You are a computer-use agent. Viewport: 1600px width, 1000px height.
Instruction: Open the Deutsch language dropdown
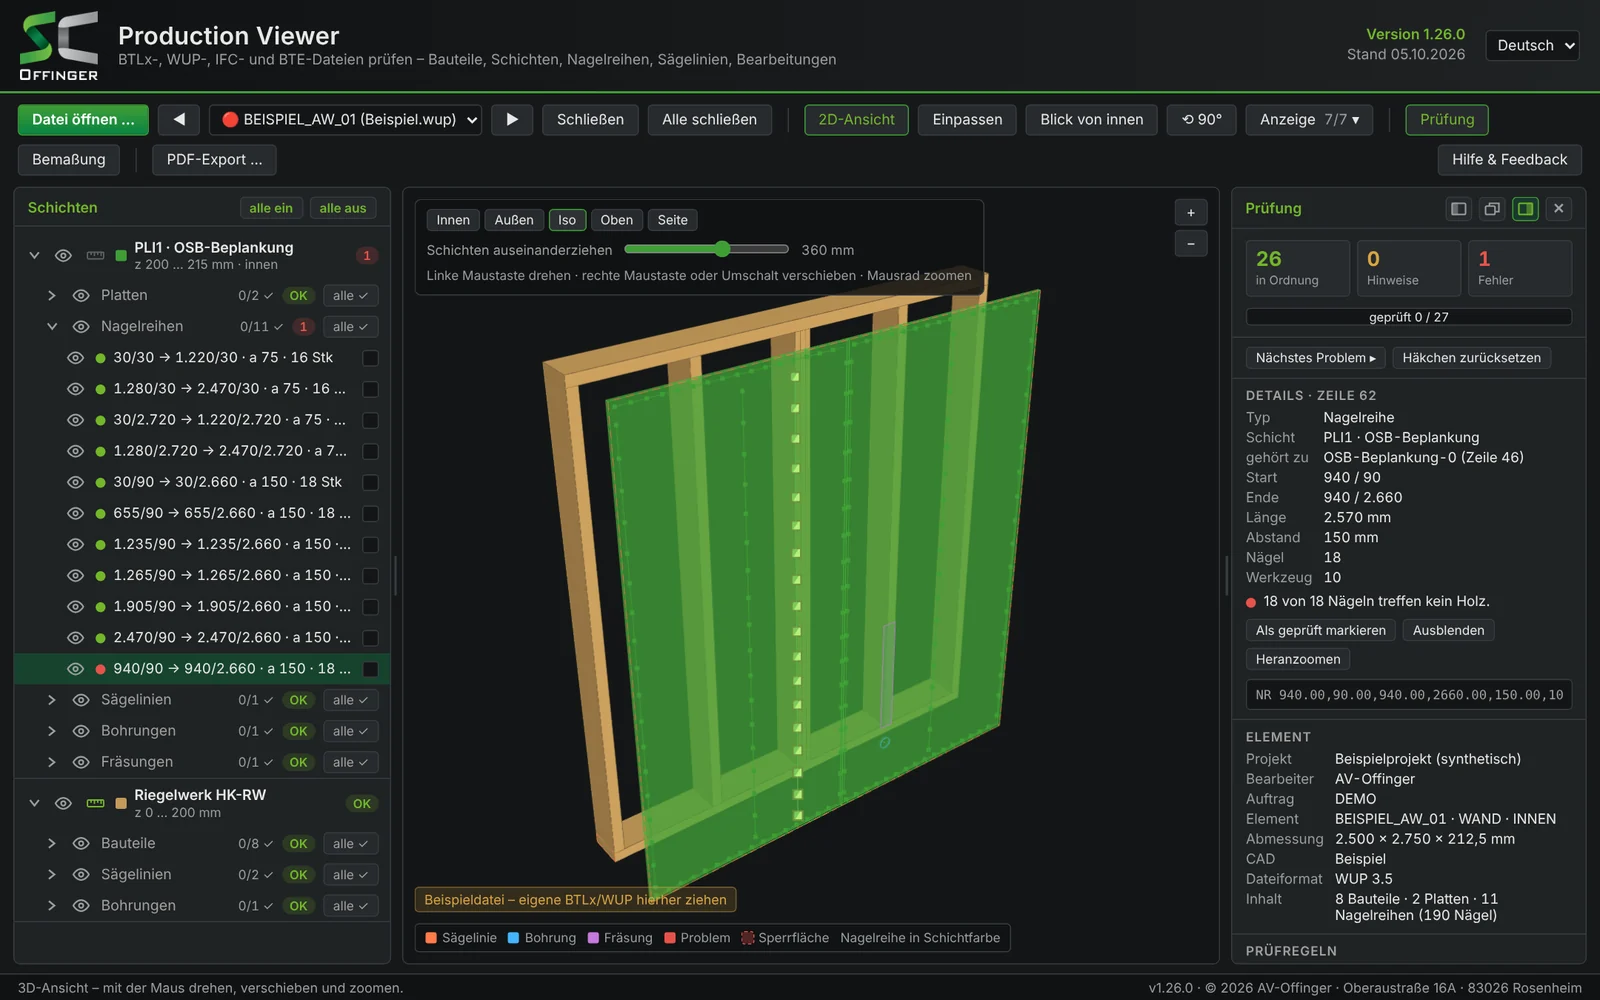click(1533, 45)
